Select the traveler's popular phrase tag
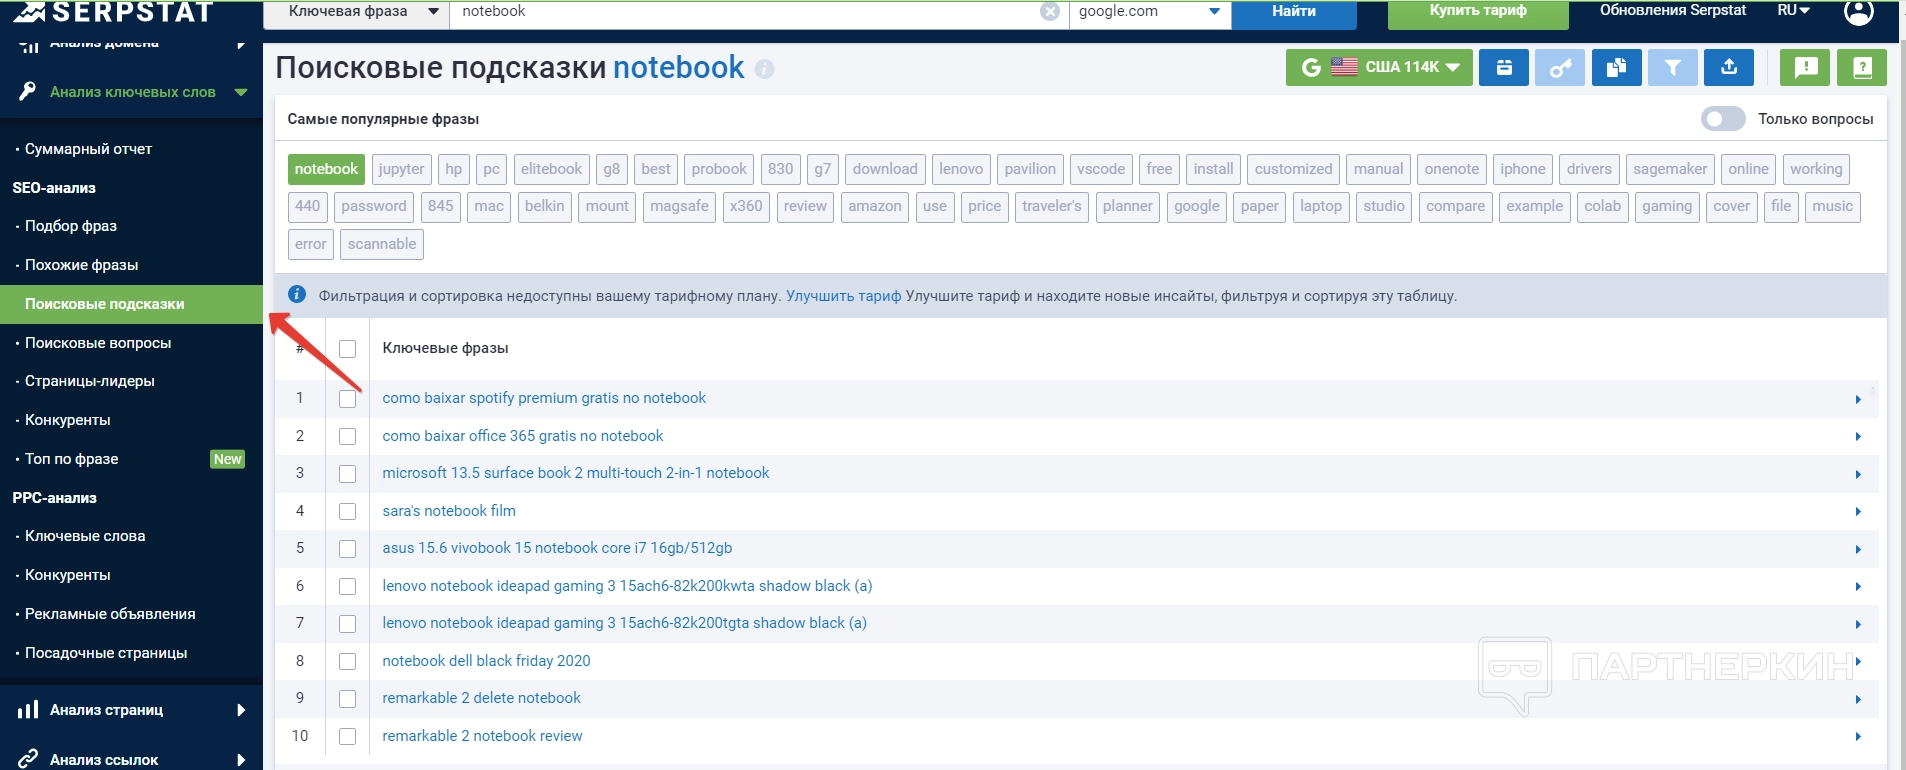1906x770 pixels. coord(1052,206)
